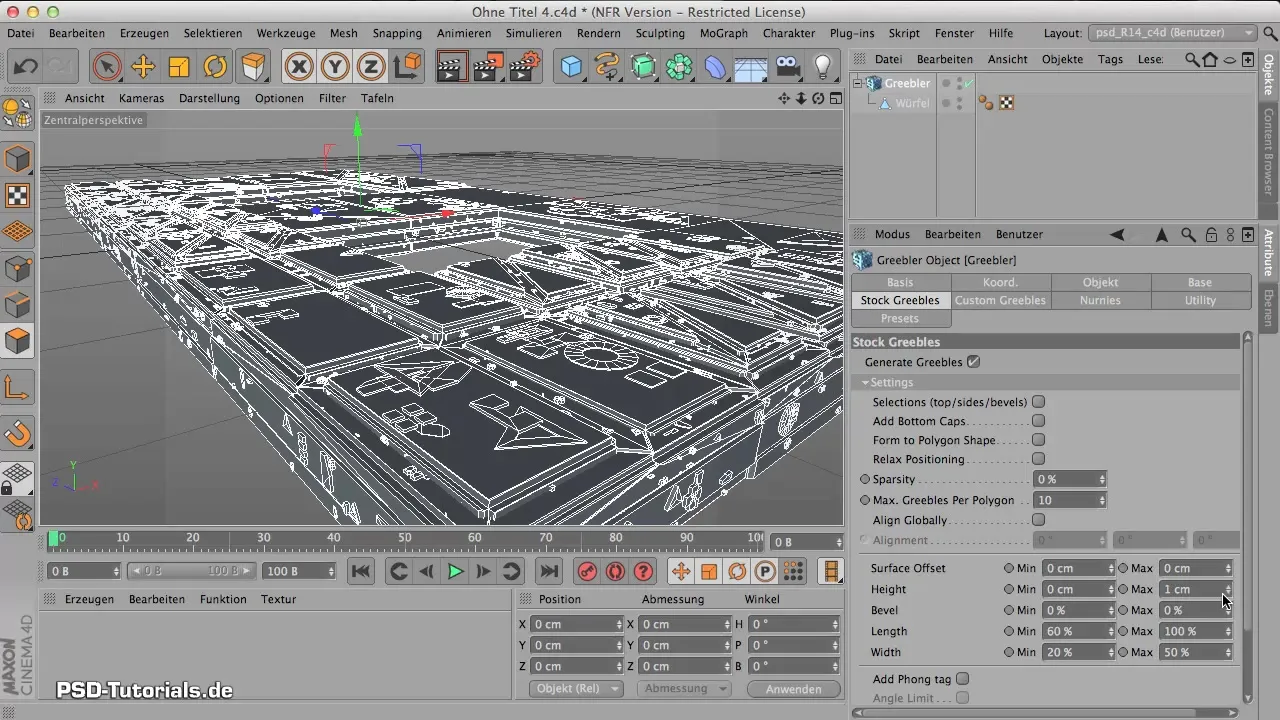Switch the coordinate system icon

[x=407, y=67]
